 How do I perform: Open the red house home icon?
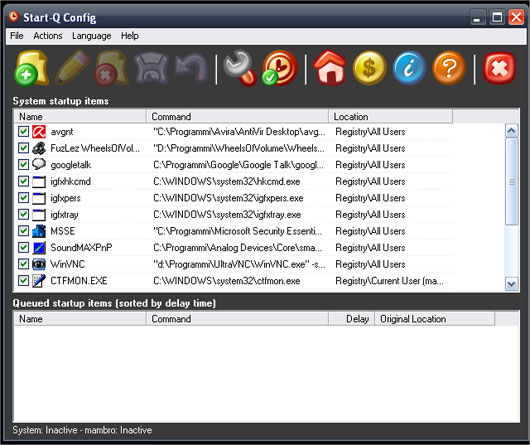(330, 68)
